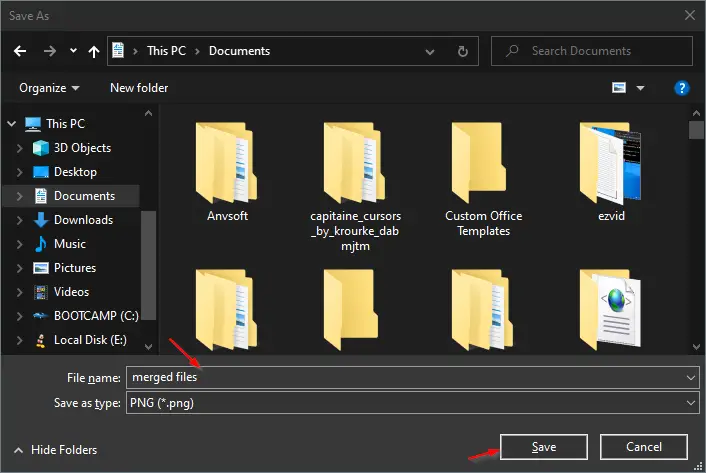Open the Organize menu
The image size is (706, 473).
click(49, 88)
